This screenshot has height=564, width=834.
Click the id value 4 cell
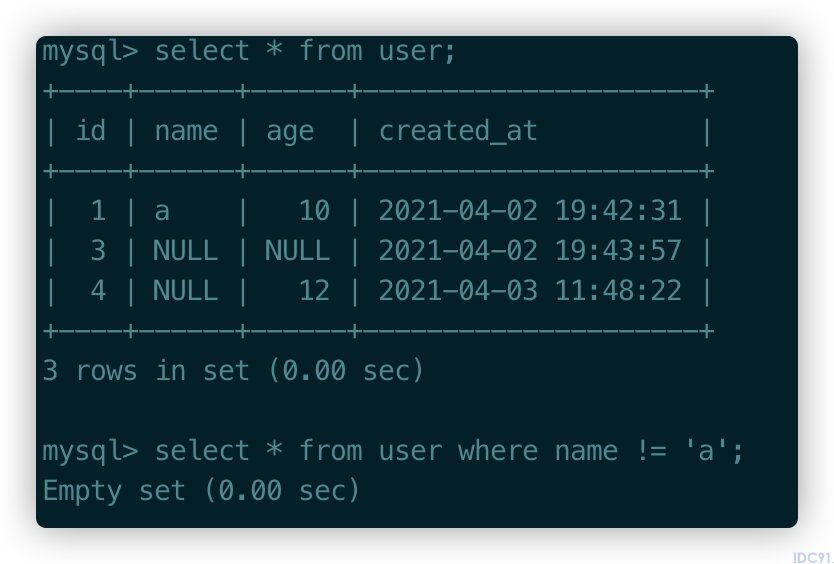pyautogui.click(x=98, y=291)
